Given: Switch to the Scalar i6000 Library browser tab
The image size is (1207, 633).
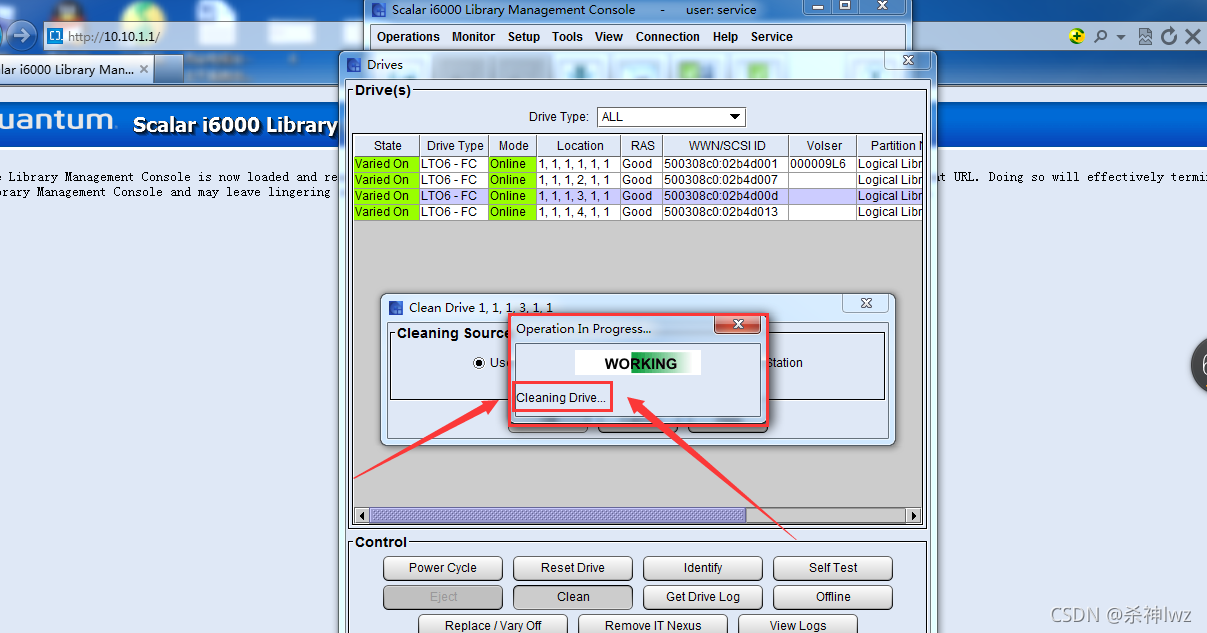Looking at the screenshot, I should pyautogui.click(x=76, y=70).
